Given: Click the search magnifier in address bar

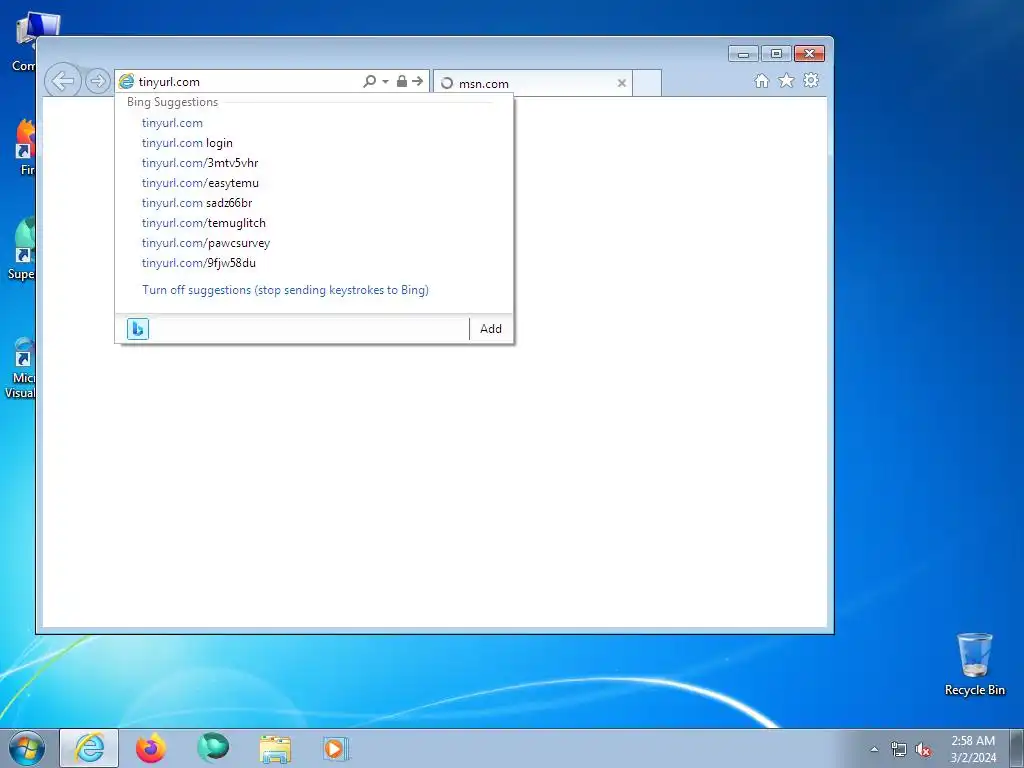Looking at the screenshot, I should click(370, 81).
